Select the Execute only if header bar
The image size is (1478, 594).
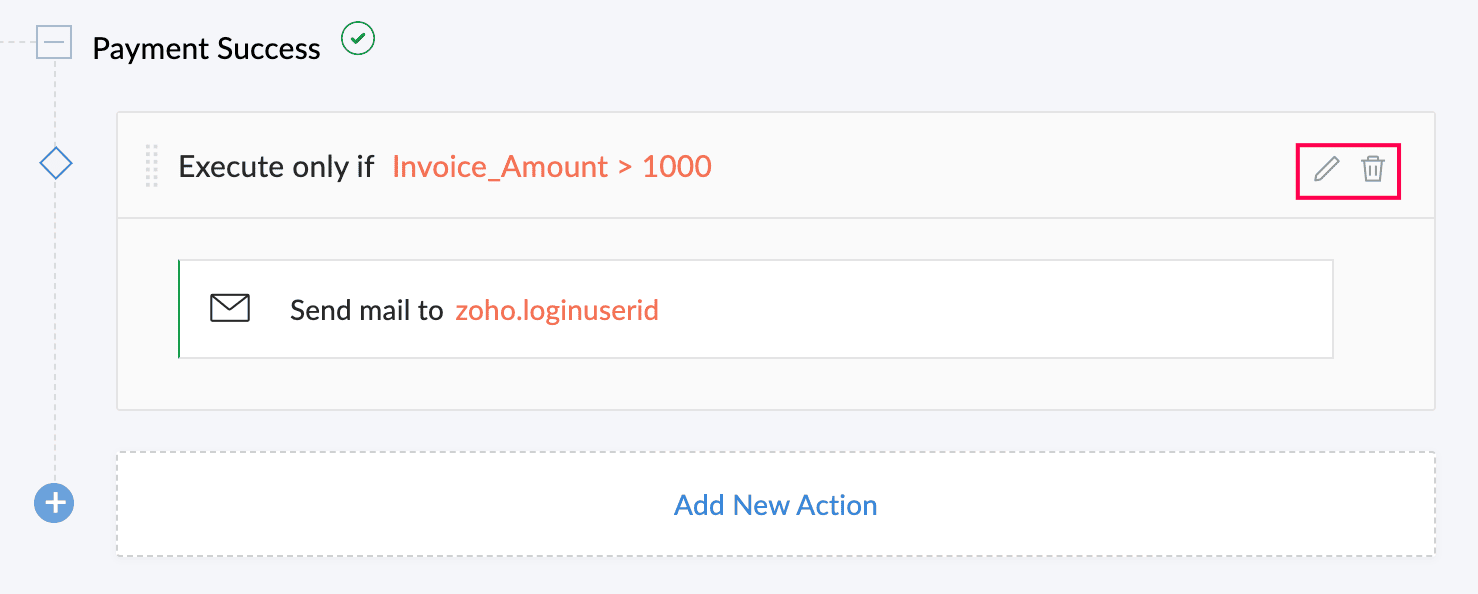pos(776,165)
